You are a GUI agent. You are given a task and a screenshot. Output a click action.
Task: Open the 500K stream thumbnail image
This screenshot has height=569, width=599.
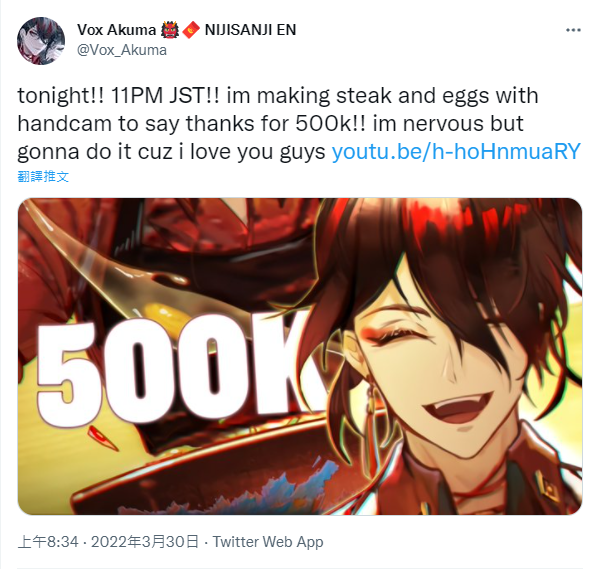click(300, 356)
